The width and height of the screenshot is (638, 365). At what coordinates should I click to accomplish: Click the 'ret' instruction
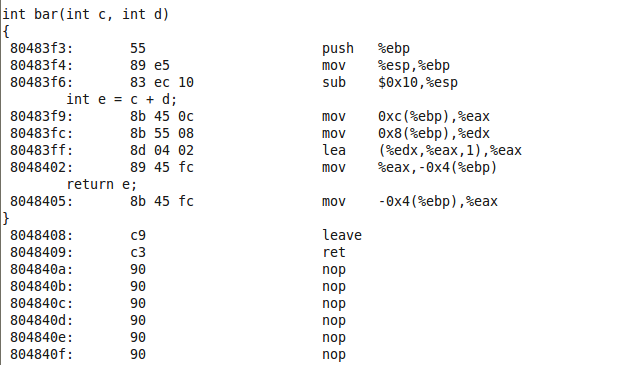pyautogui.click(x=334, y=253)
